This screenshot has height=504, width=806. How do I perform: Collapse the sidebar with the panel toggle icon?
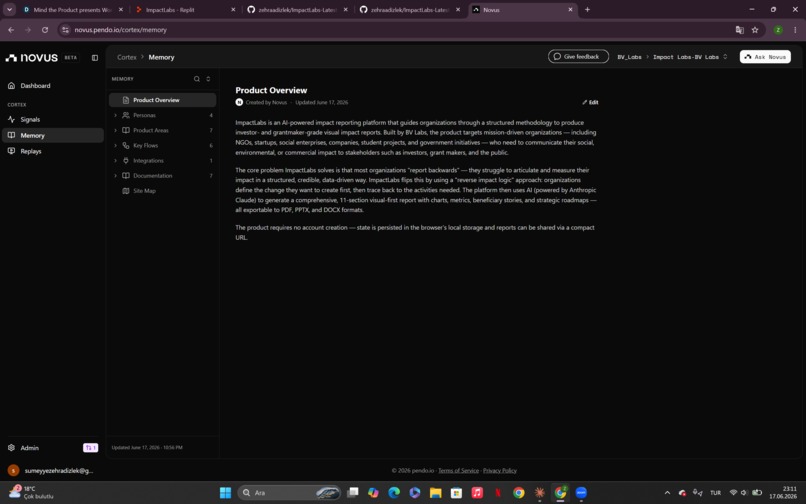click(x=95, y=58)
